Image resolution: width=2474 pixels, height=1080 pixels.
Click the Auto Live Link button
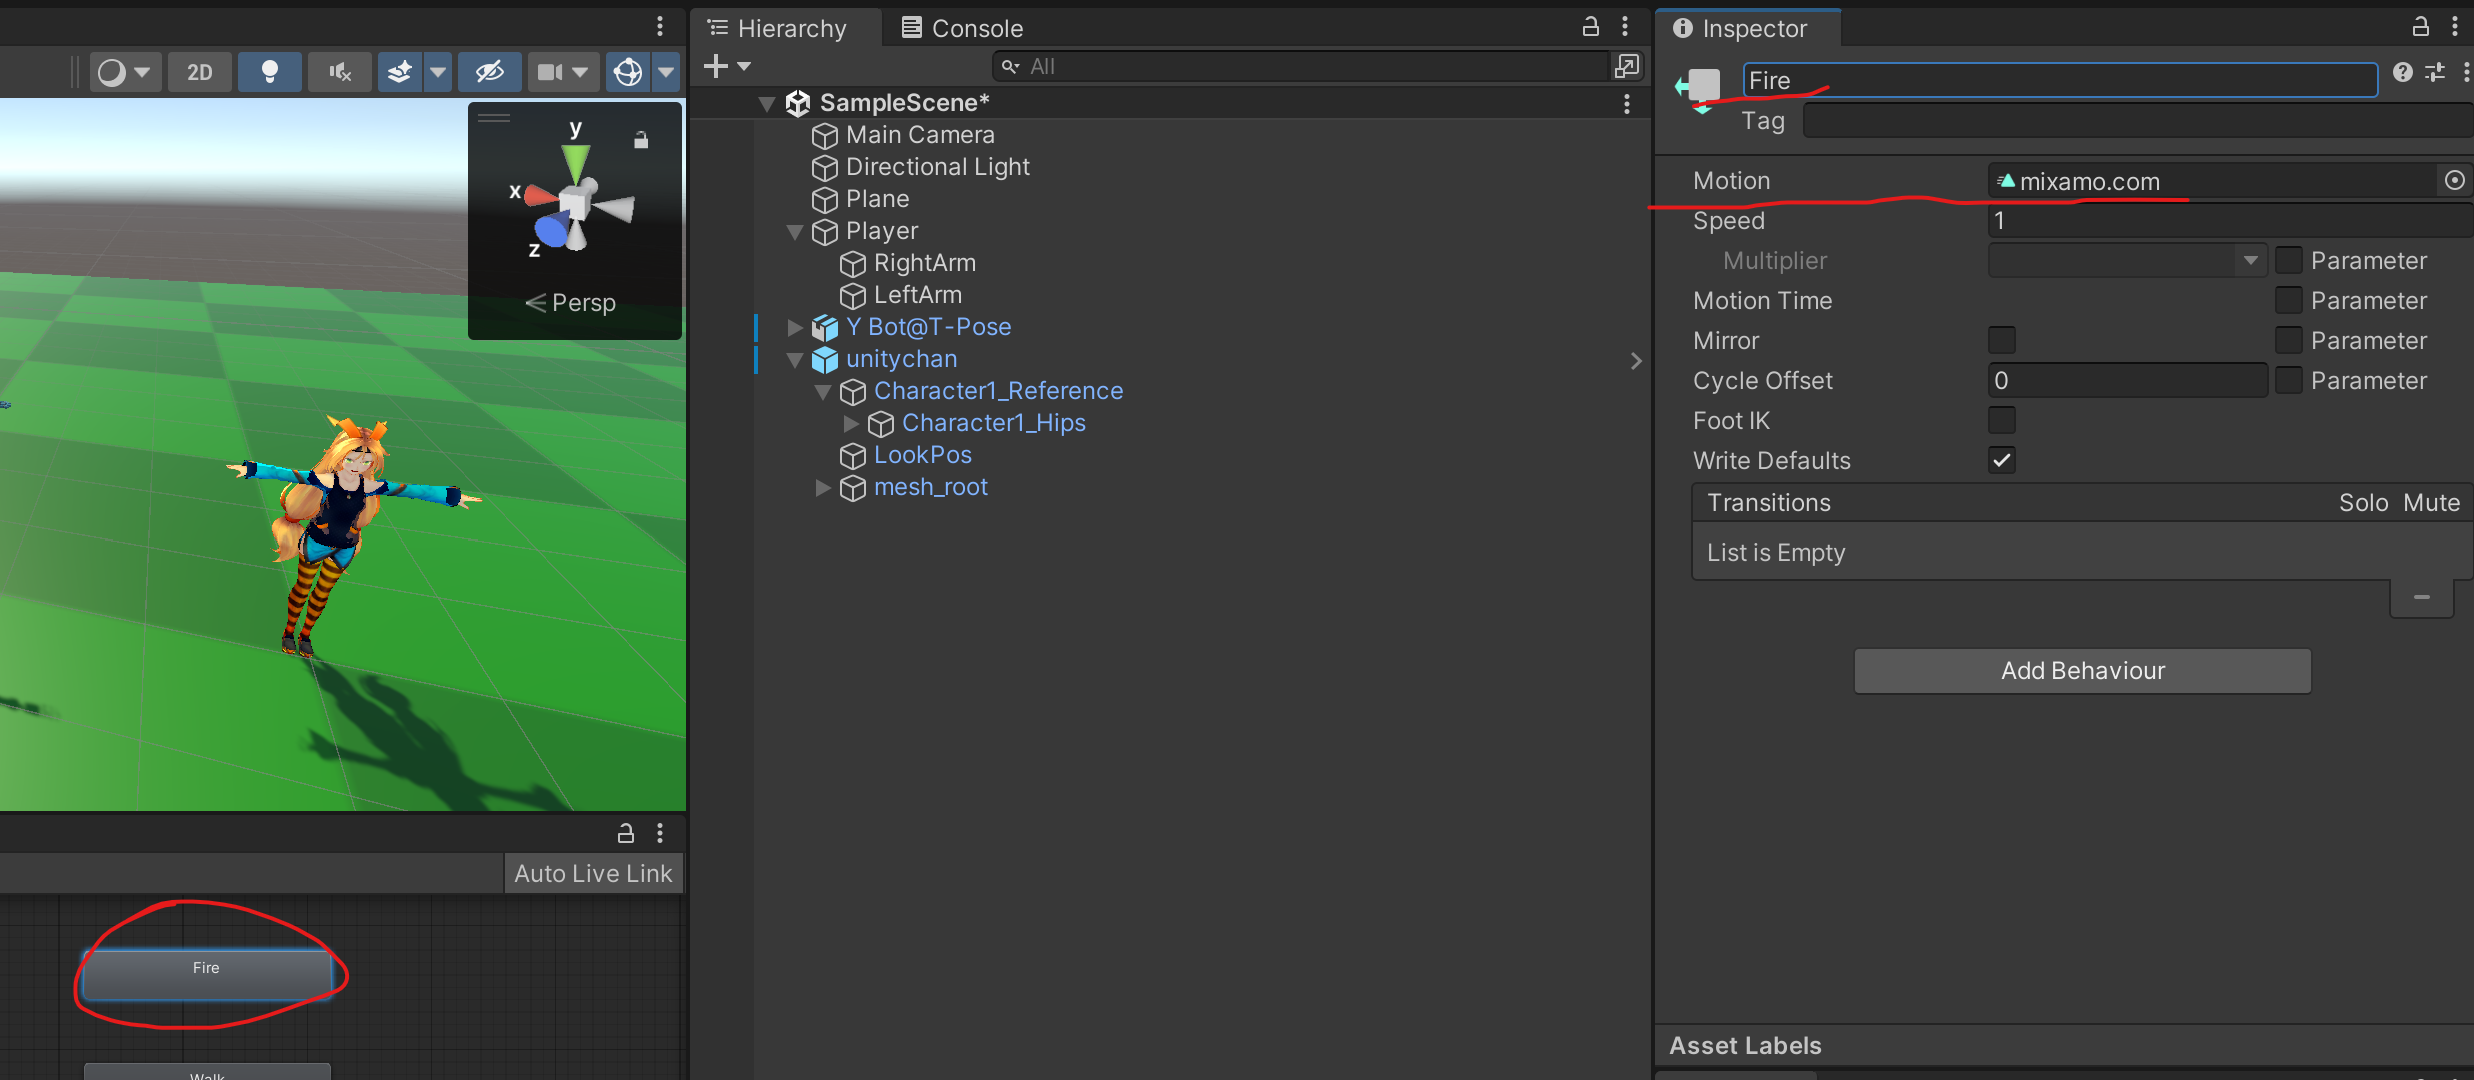593,873
